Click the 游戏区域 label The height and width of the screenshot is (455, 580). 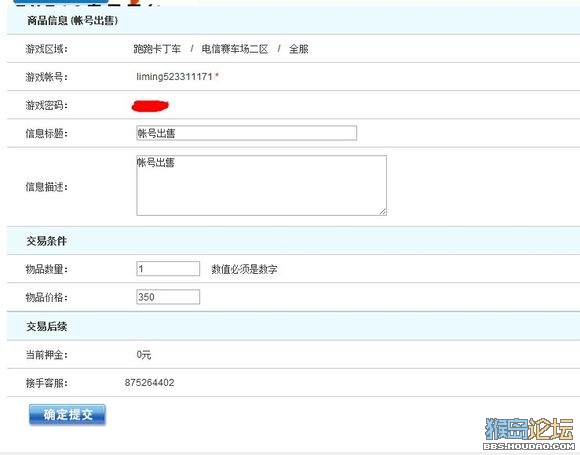(x=47, y=49)
